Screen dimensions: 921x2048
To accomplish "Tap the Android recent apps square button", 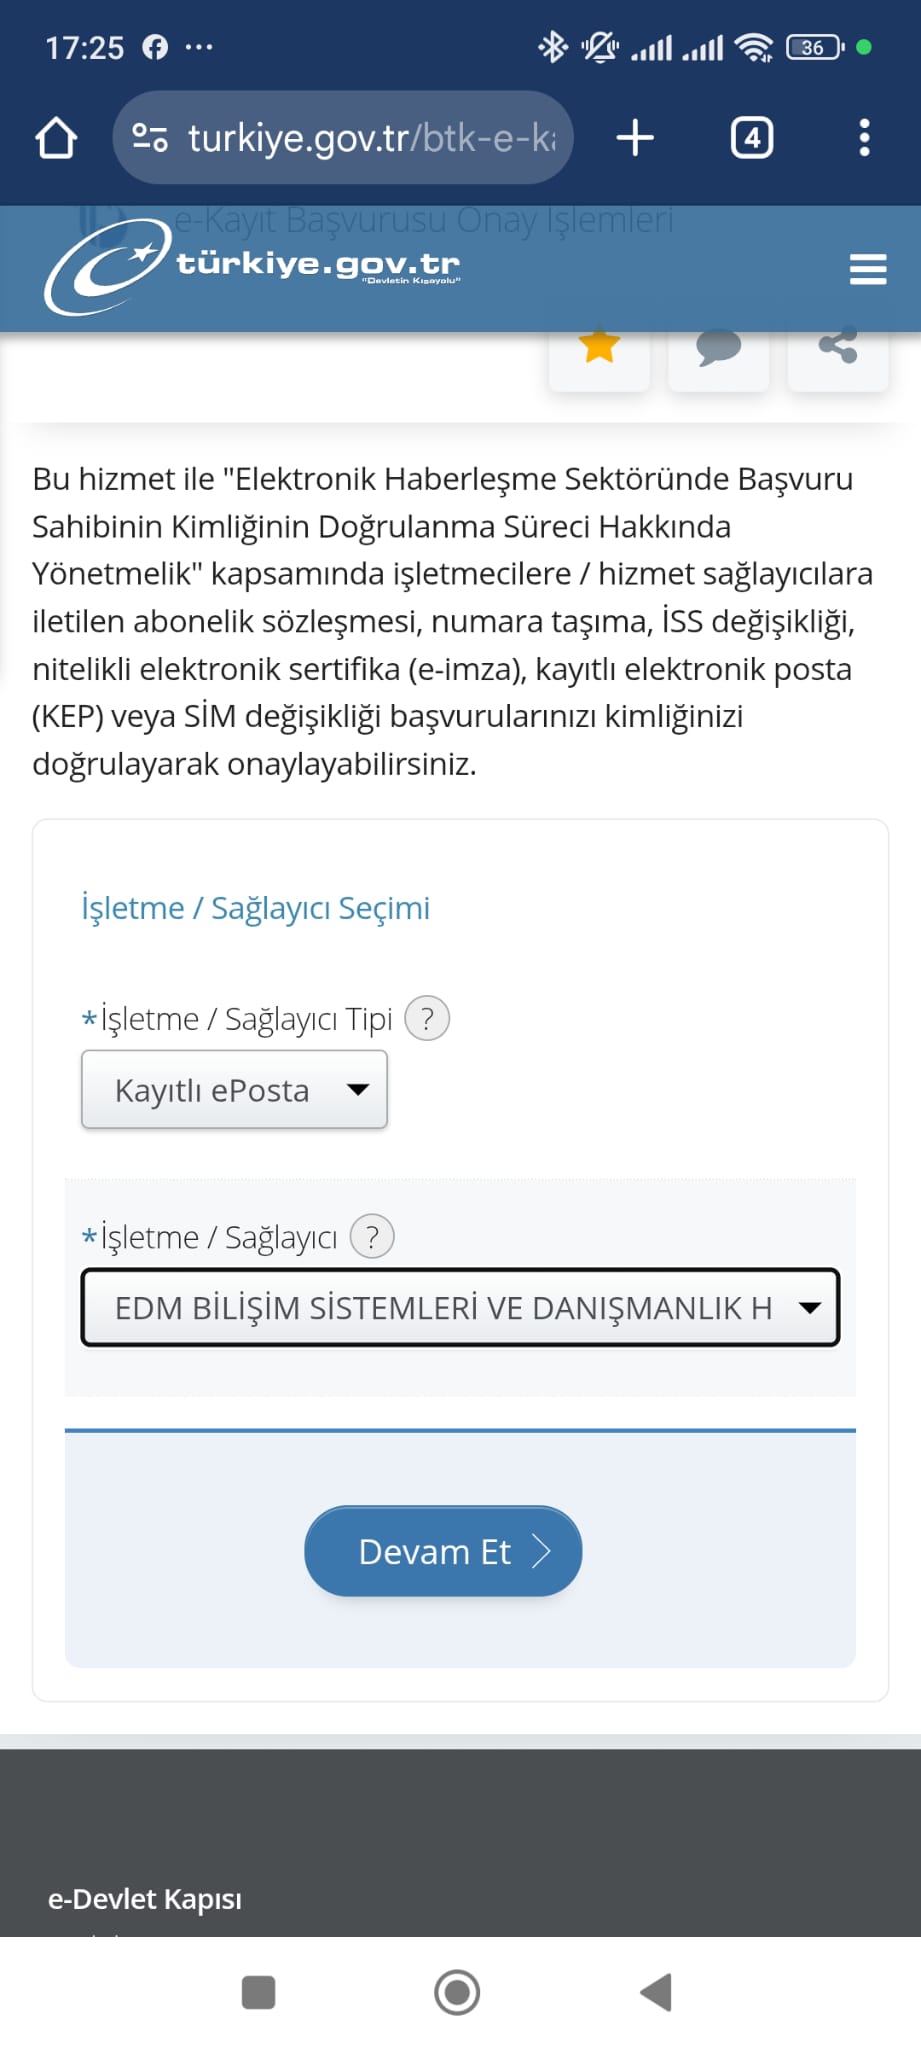I will tap(259, 1992).
